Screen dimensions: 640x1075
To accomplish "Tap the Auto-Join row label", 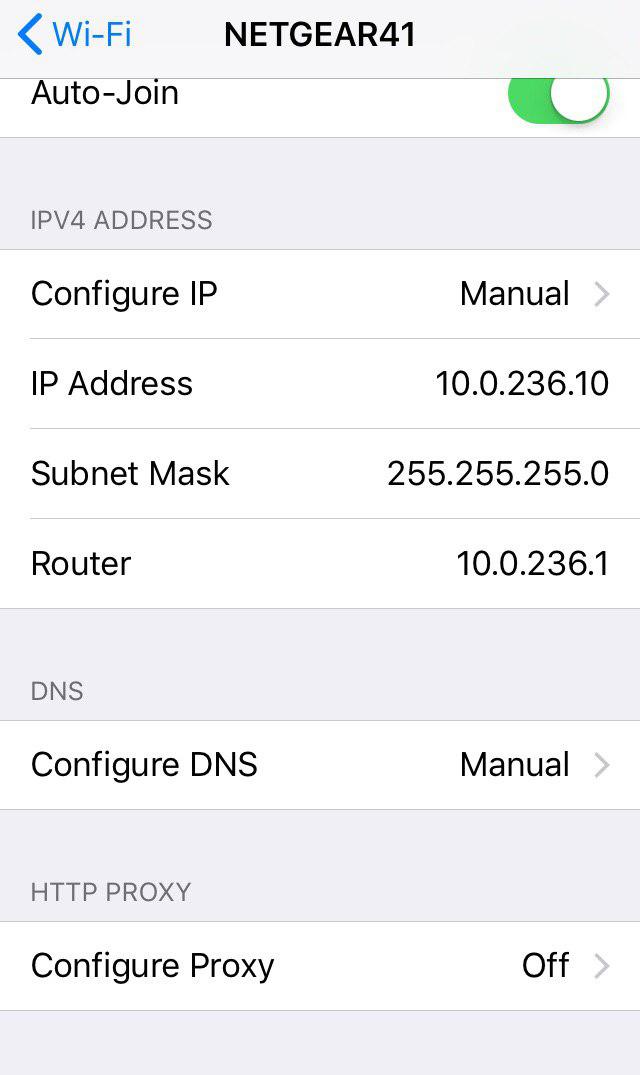I will 104,92.
